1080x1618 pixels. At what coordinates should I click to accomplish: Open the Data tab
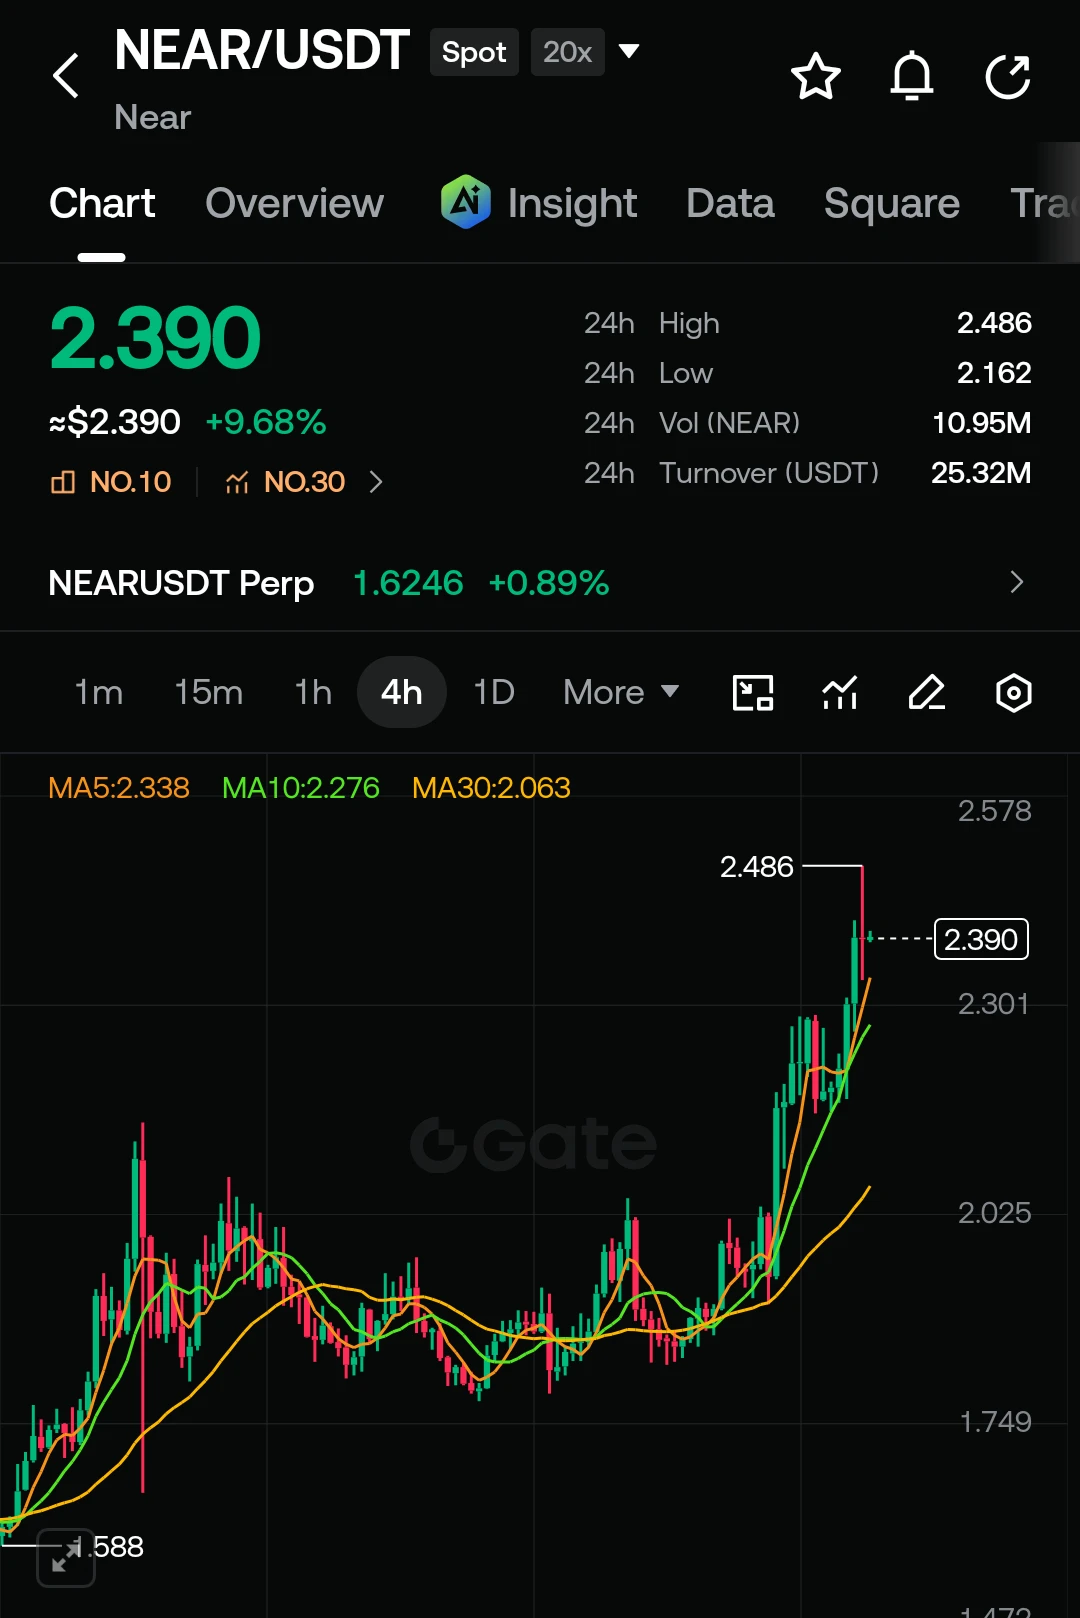pyautogui.click(x=730, y=204)
